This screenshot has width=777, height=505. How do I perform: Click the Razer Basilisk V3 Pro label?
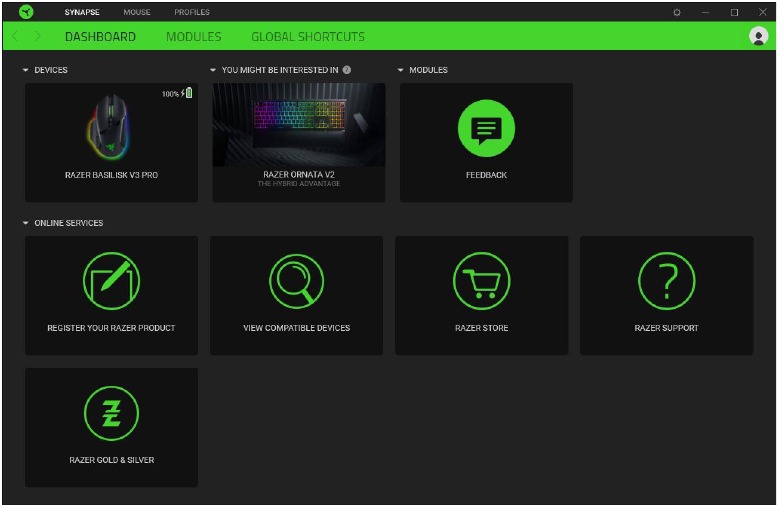tap(111, 175)
